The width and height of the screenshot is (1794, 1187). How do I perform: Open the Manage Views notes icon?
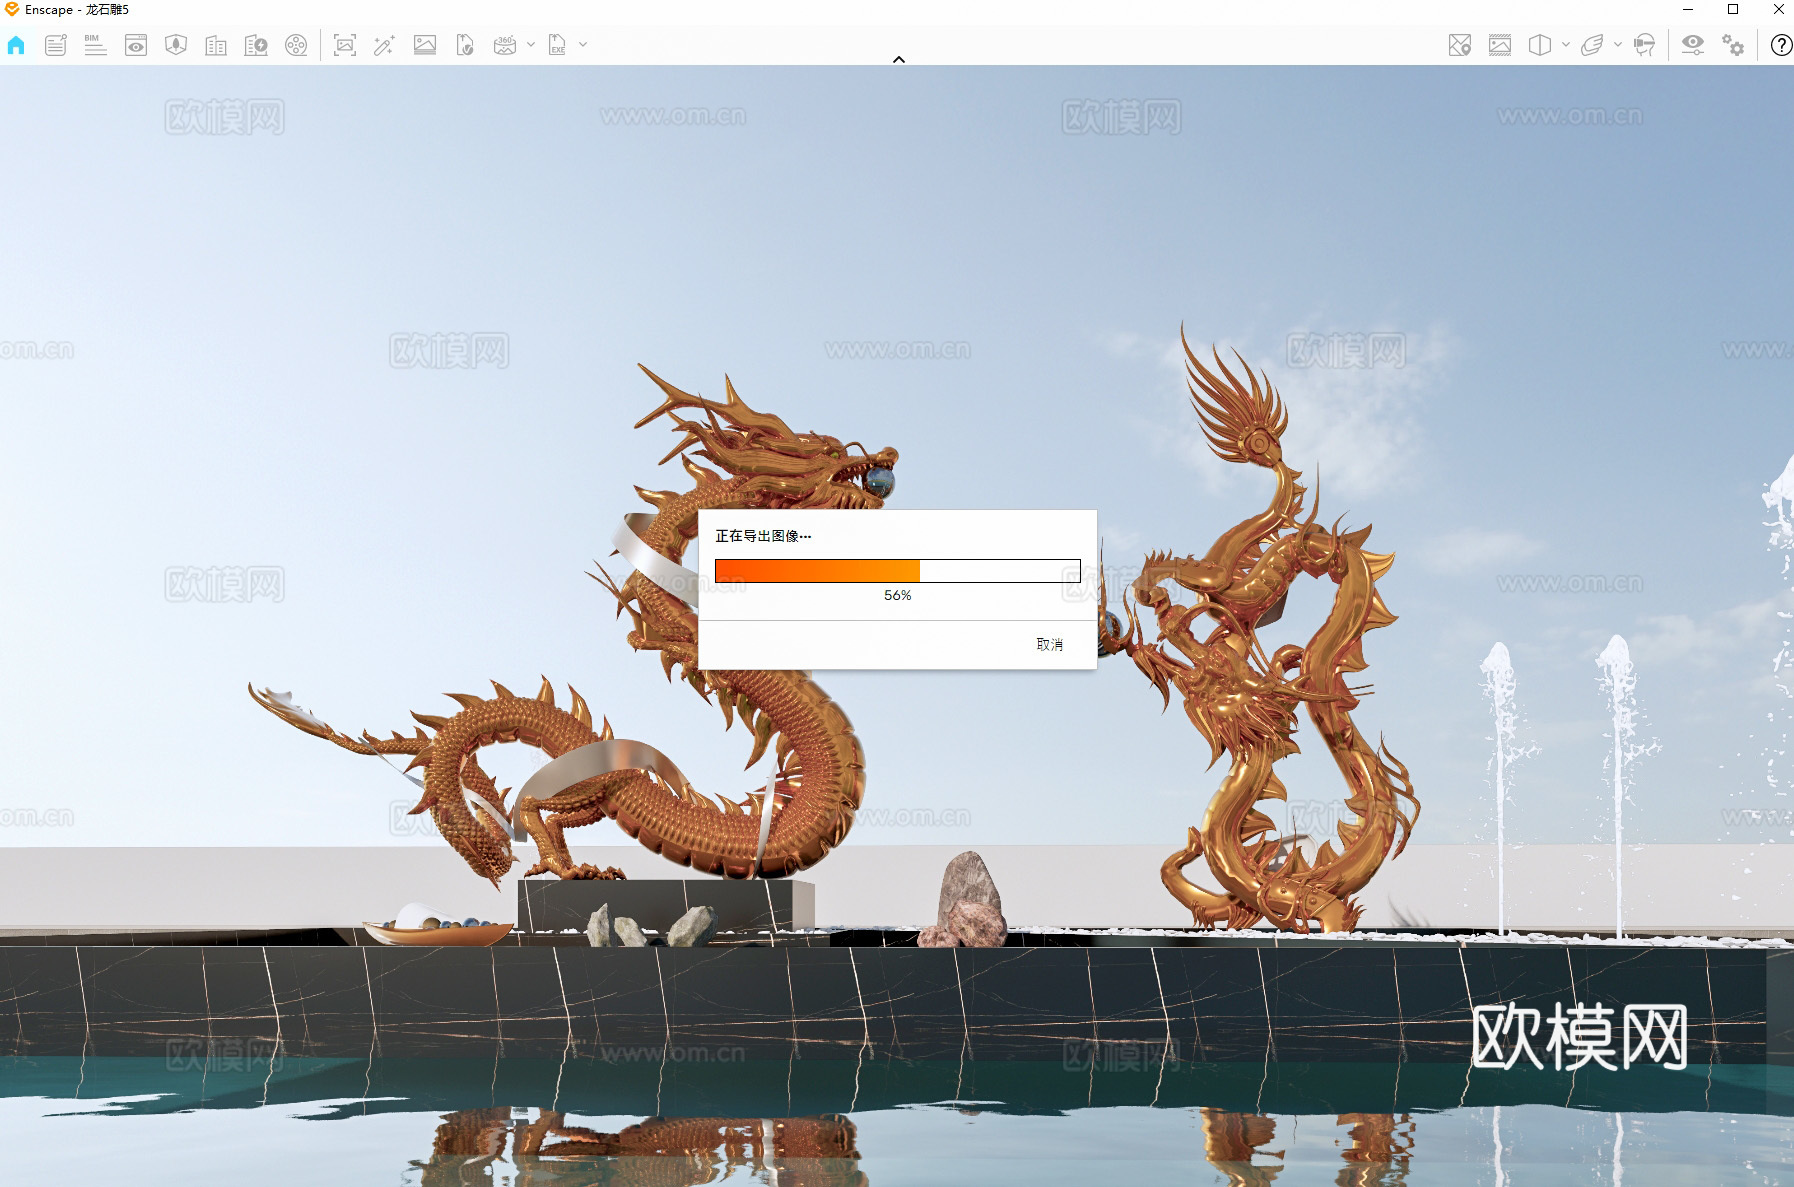pos(56,45)
